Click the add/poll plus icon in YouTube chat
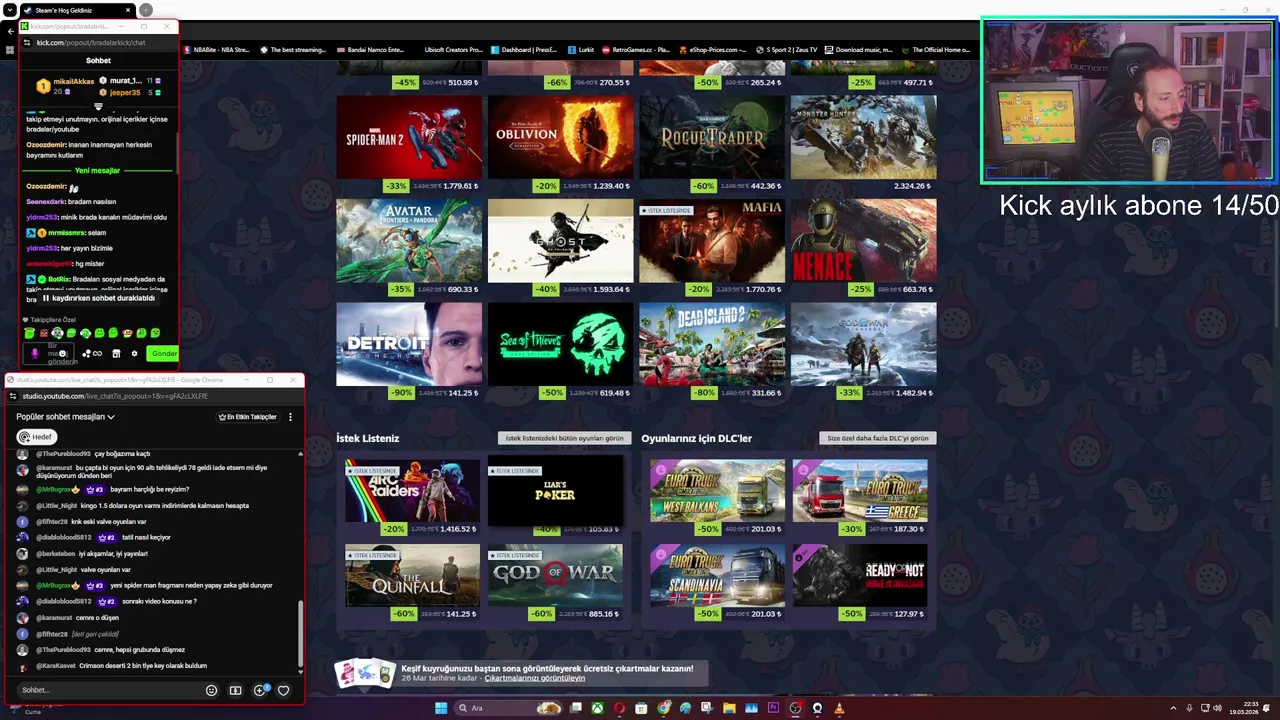 (260, 690)
